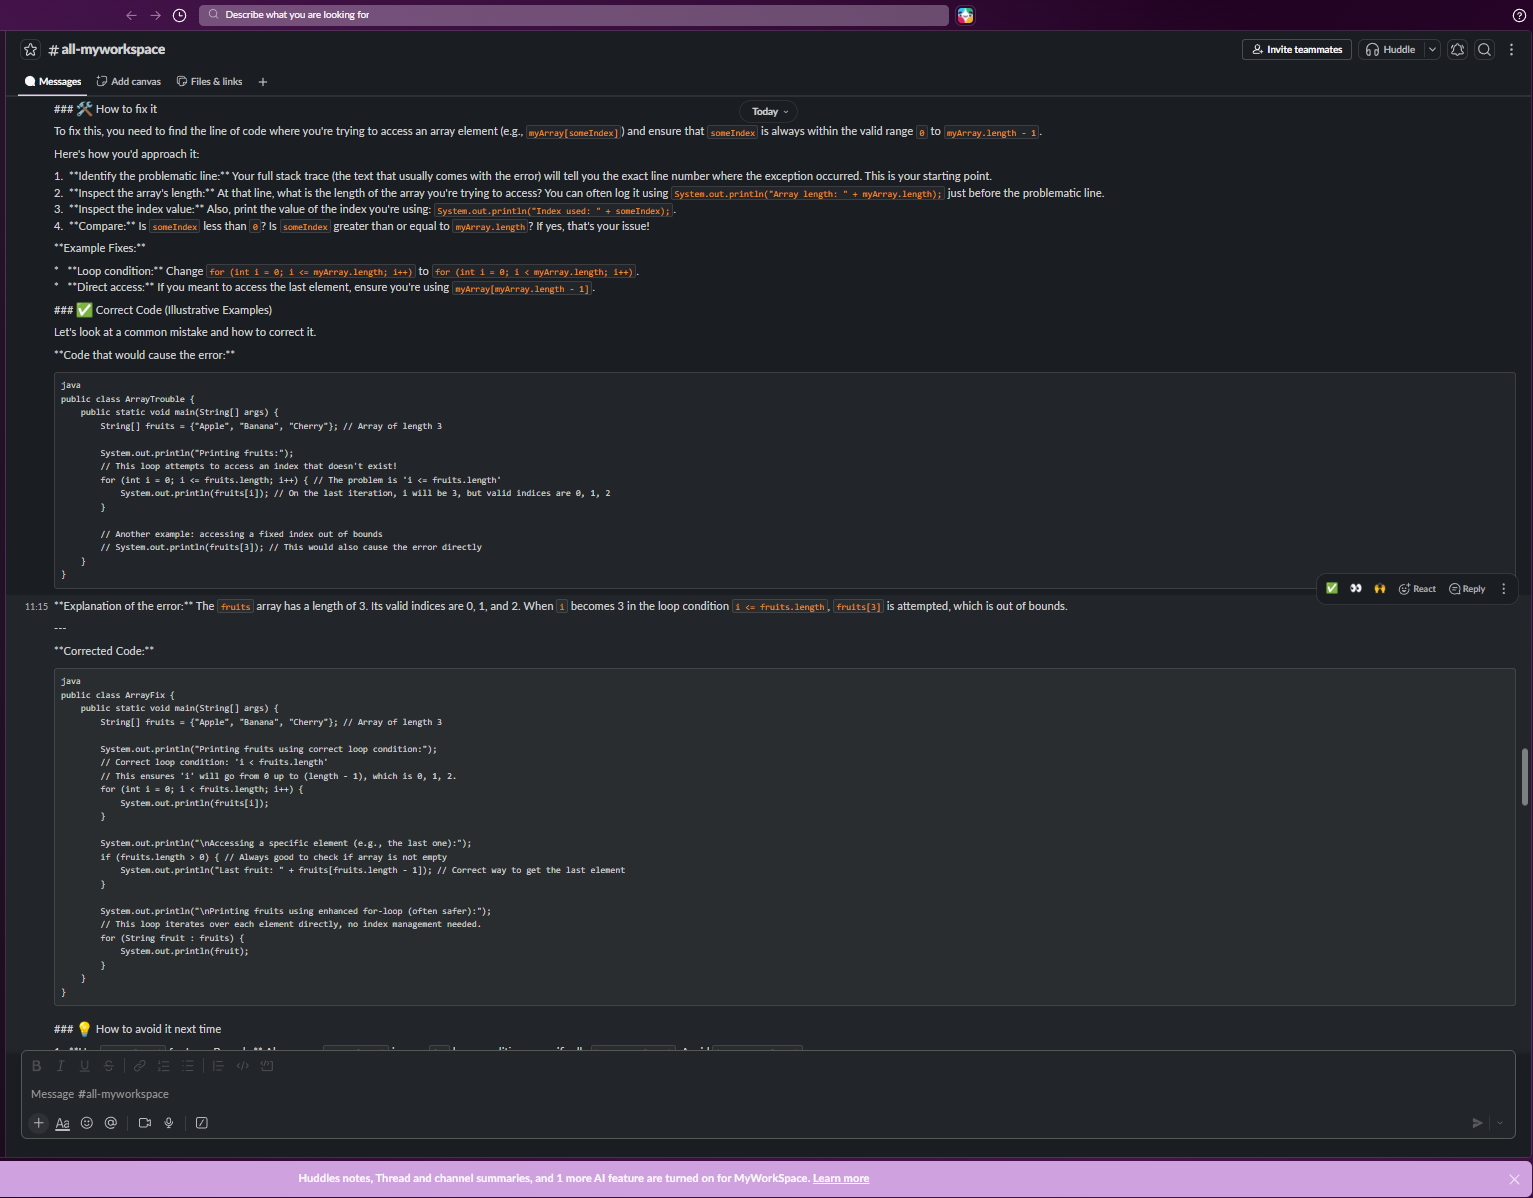Switch to Messages tab
1533x1198 pixels.
(53, 81)
